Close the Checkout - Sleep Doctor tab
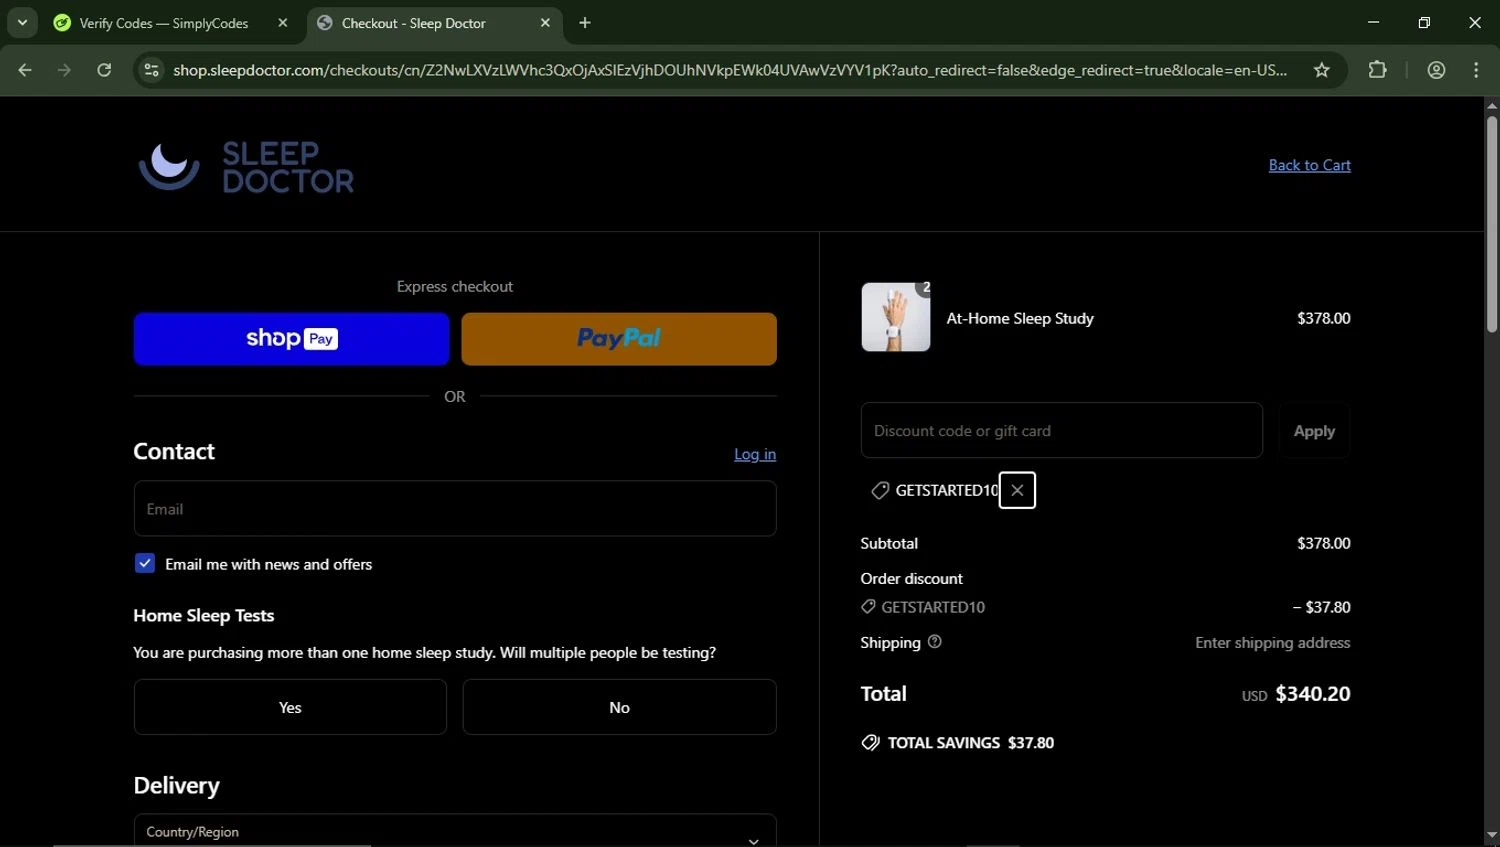Screen dimensions: 1500x847 545,23
